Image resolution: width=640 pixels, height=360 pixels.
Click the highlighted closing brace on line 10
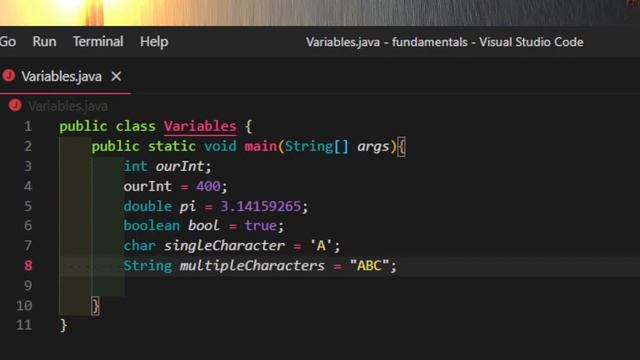(x=95, y=306)
